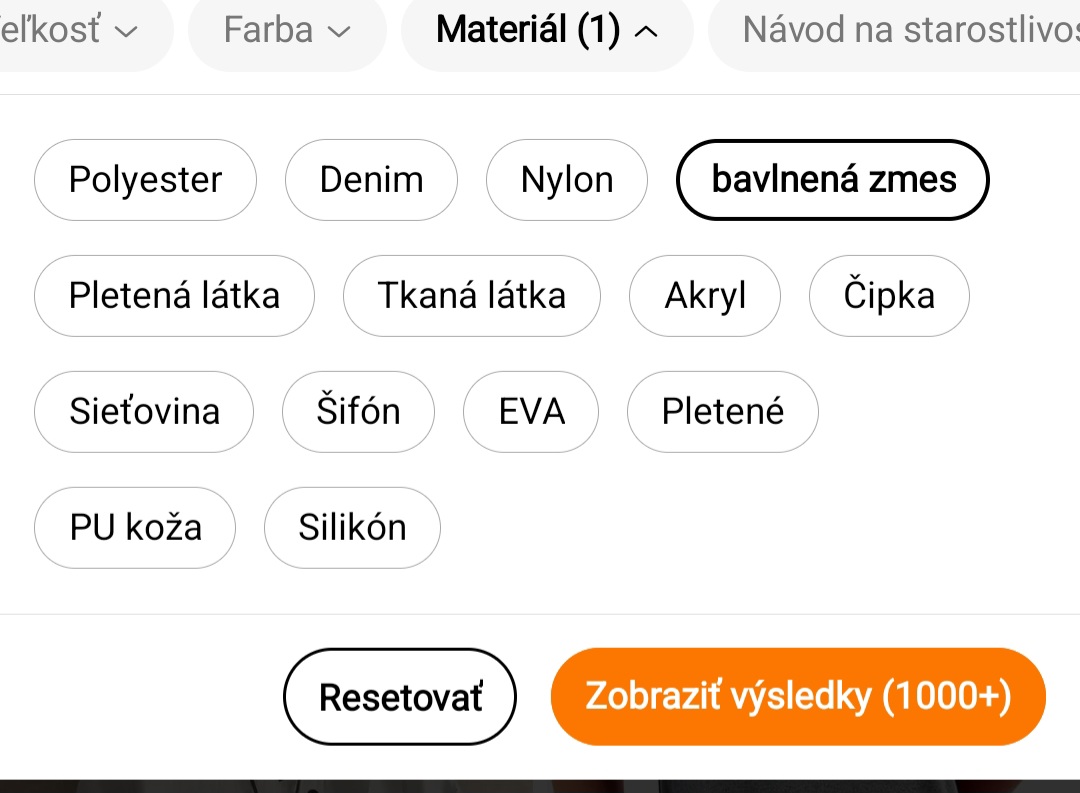Image resolution: width=1080 pixels, height=793 pixels.
Task: Choose the Nylon material option
Action: coord(567,180)
